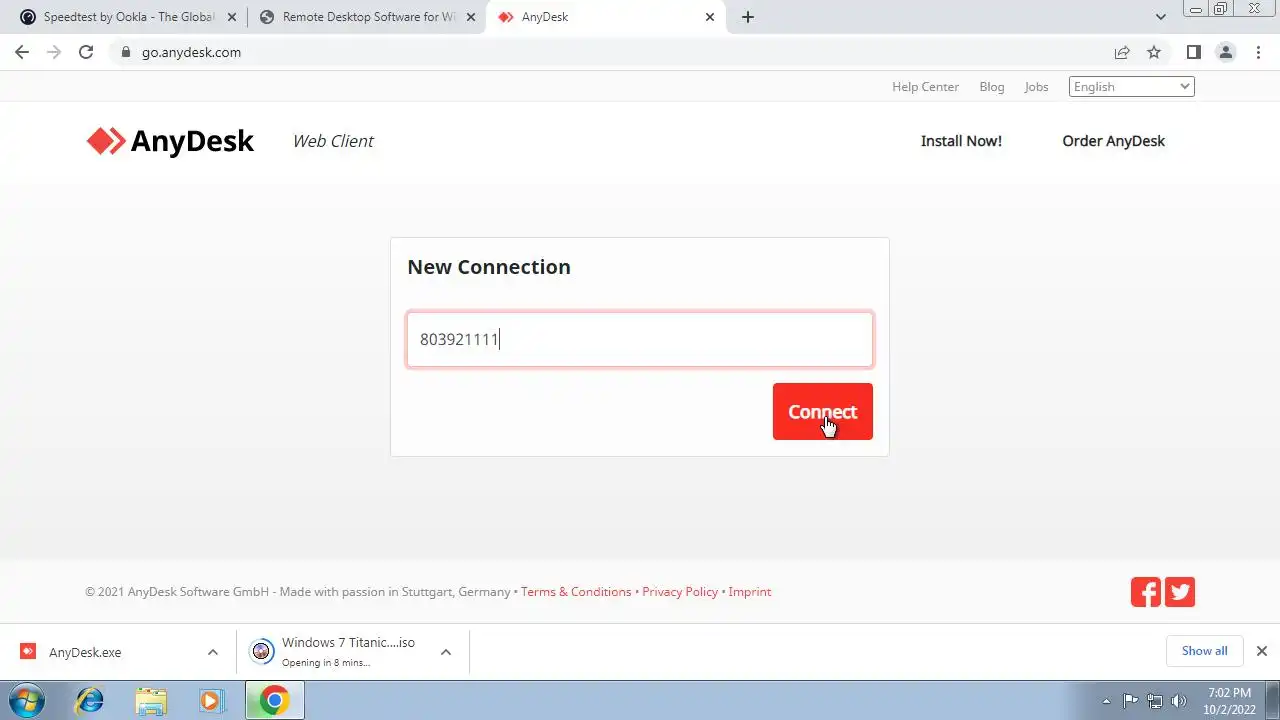Open Install Now! menu link
Image resolution: width=1280 pixels, height=720 pixels.
pos(961,141)
